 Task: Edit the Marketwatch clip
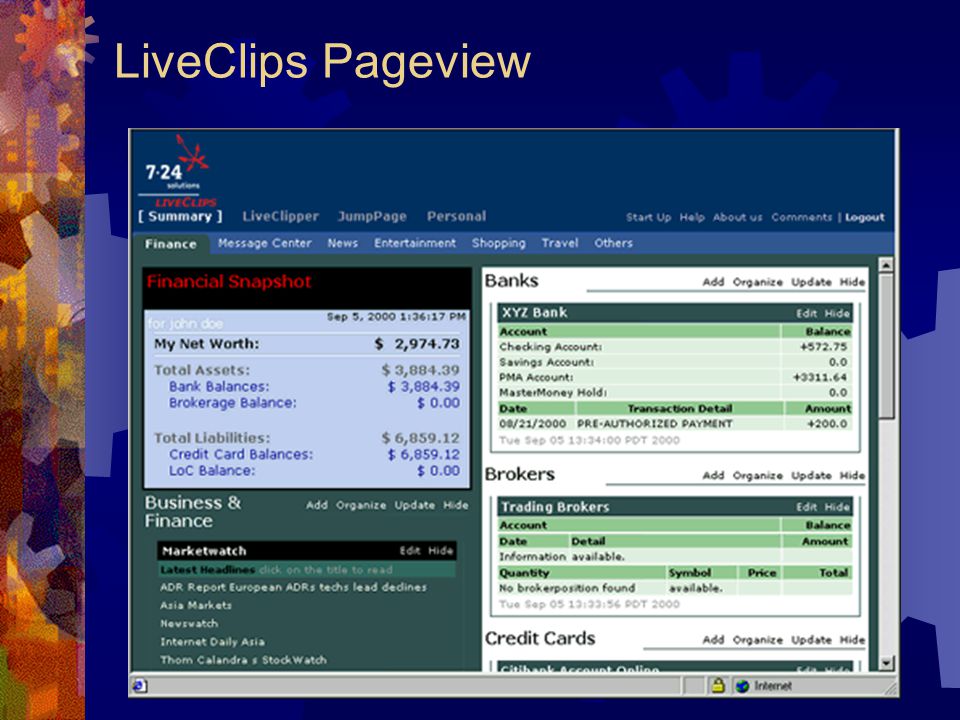pyautogui.click(x=410, y=550)
